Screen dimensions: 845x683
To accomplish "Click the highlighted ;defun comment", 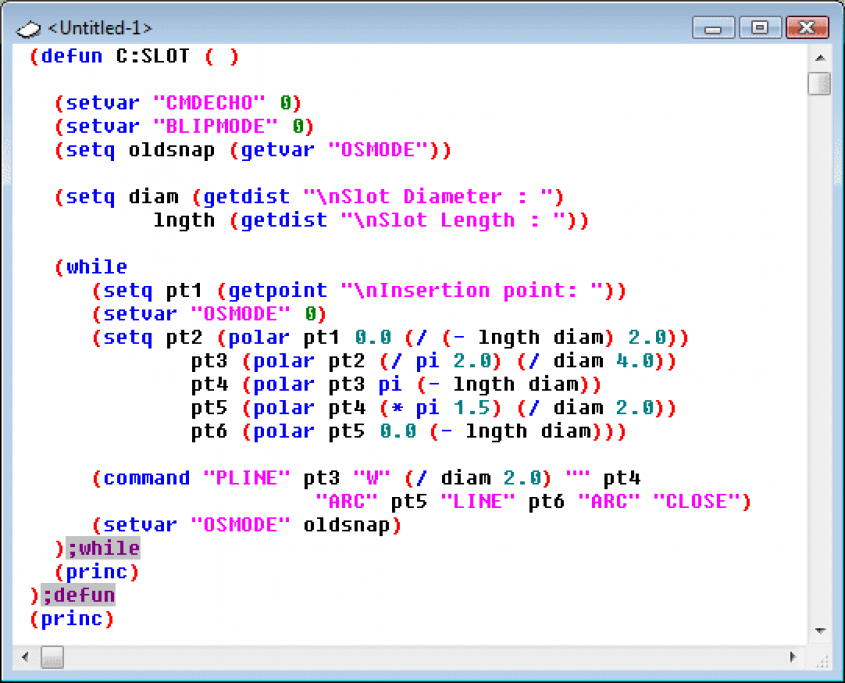I will (79, 595).
